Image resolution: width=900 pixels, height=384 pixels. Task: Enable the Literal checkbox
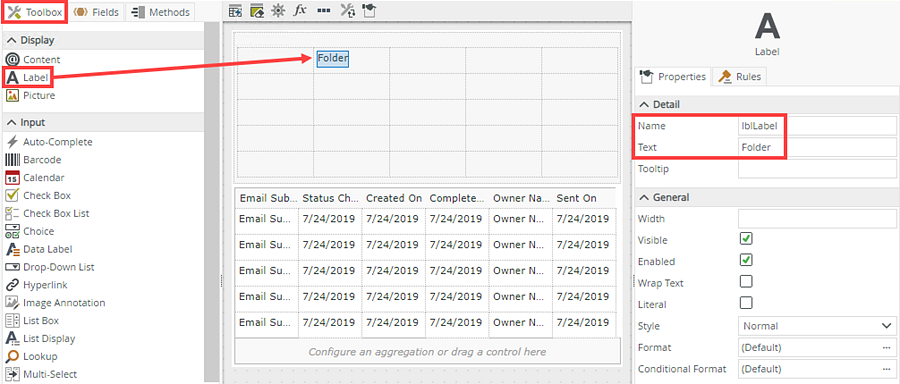coord(746,302)
